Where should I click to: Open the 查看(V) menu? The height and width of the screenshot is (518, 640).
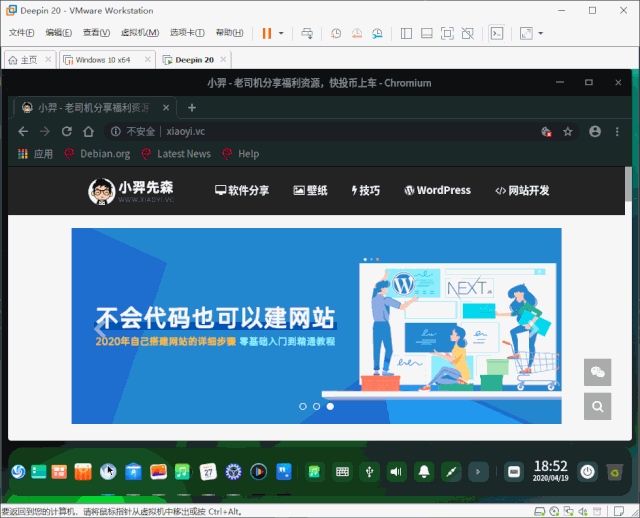click(96, 33)
